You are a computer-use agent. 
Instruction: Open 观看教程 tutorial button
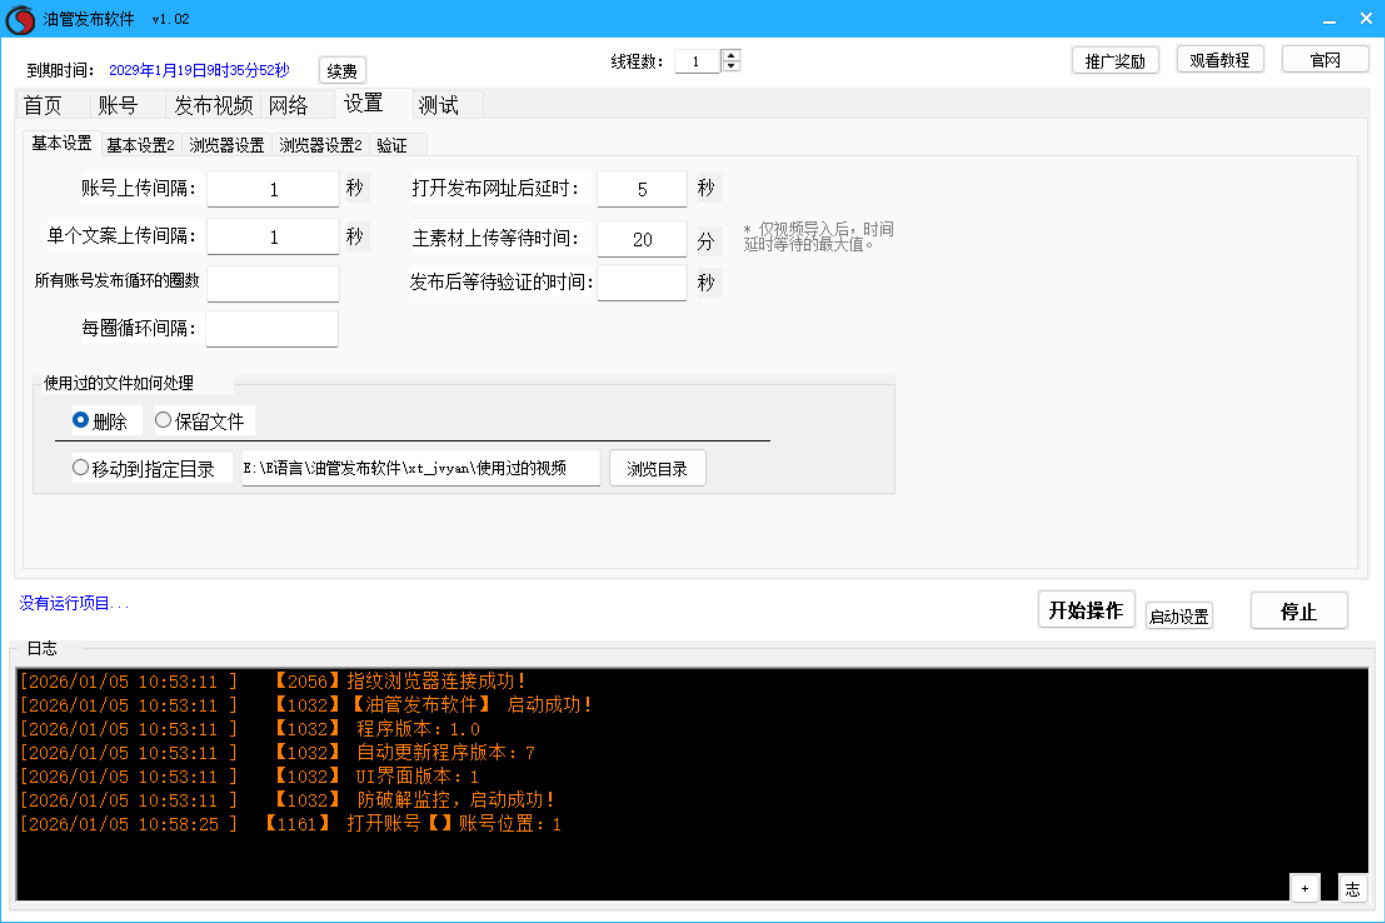1219,60
